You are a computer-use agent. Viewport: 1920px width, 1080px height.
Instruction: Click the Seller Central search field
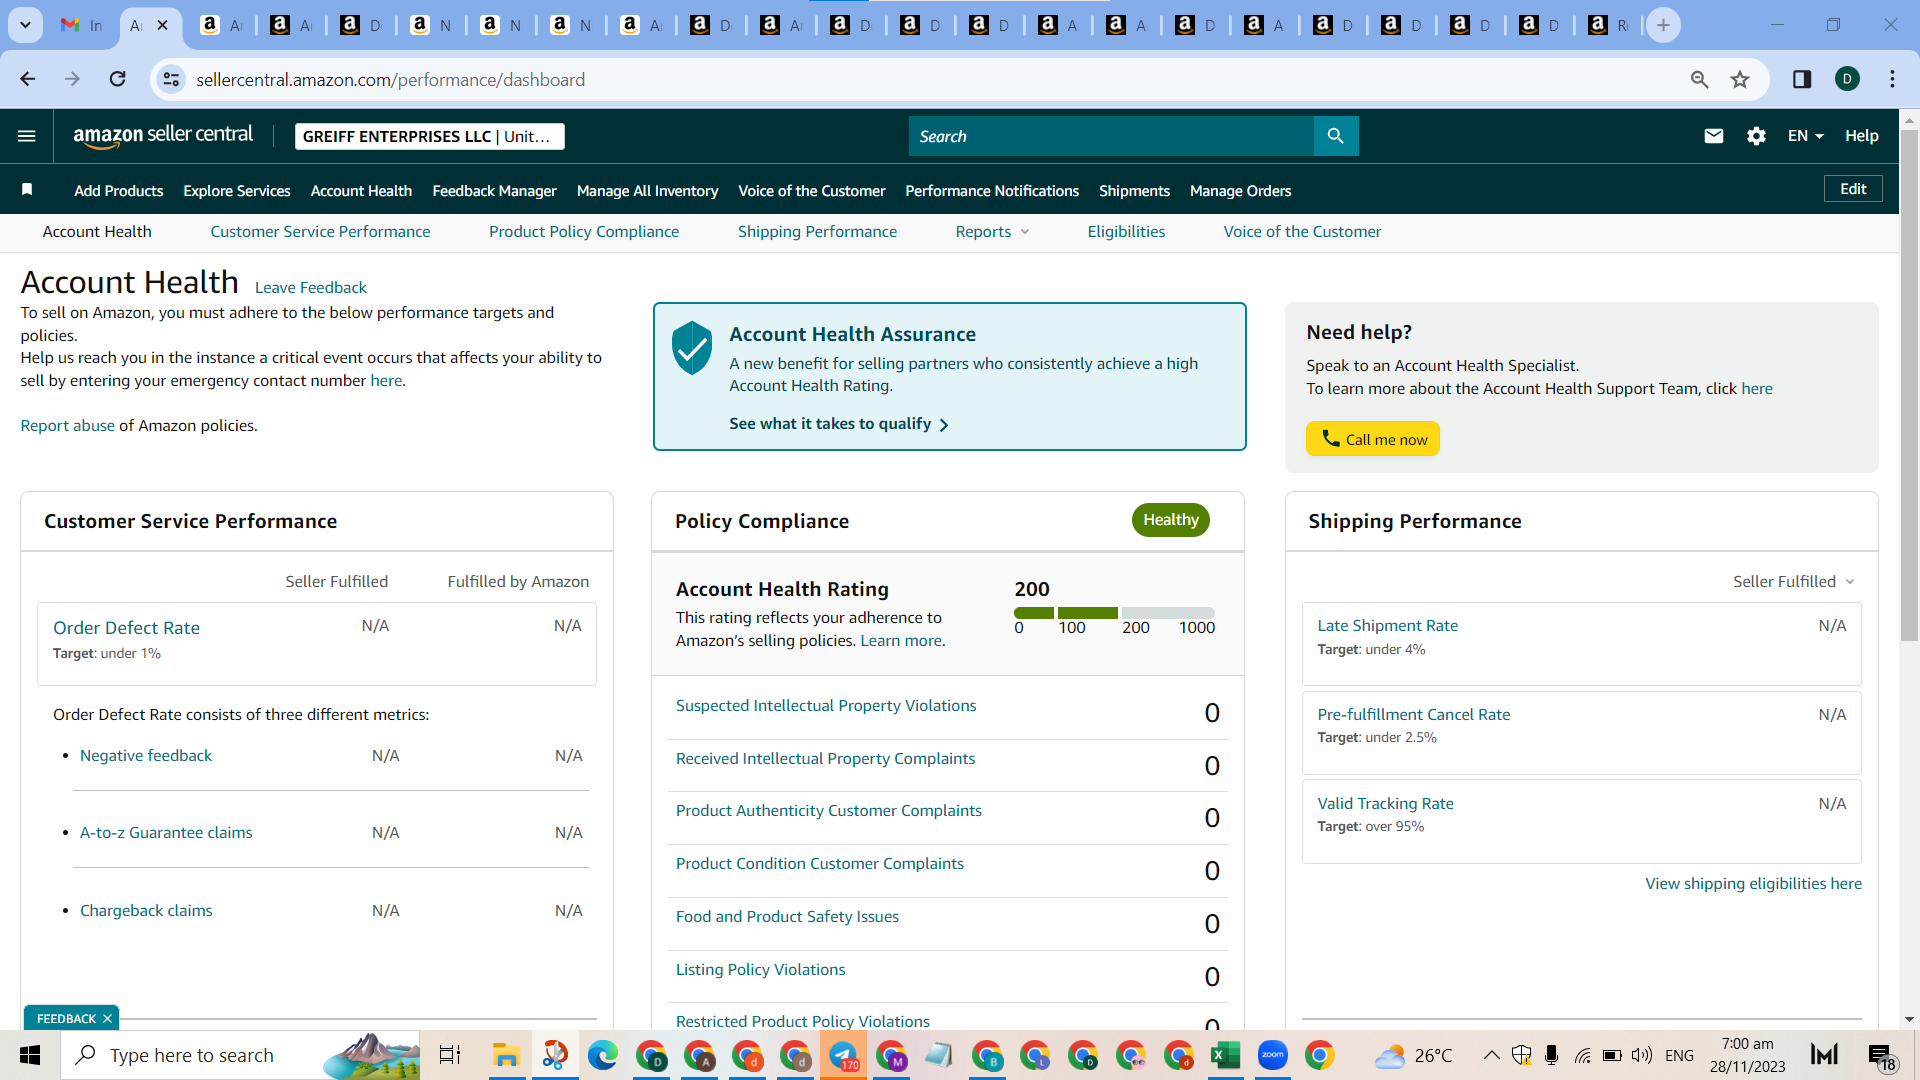1111,136
